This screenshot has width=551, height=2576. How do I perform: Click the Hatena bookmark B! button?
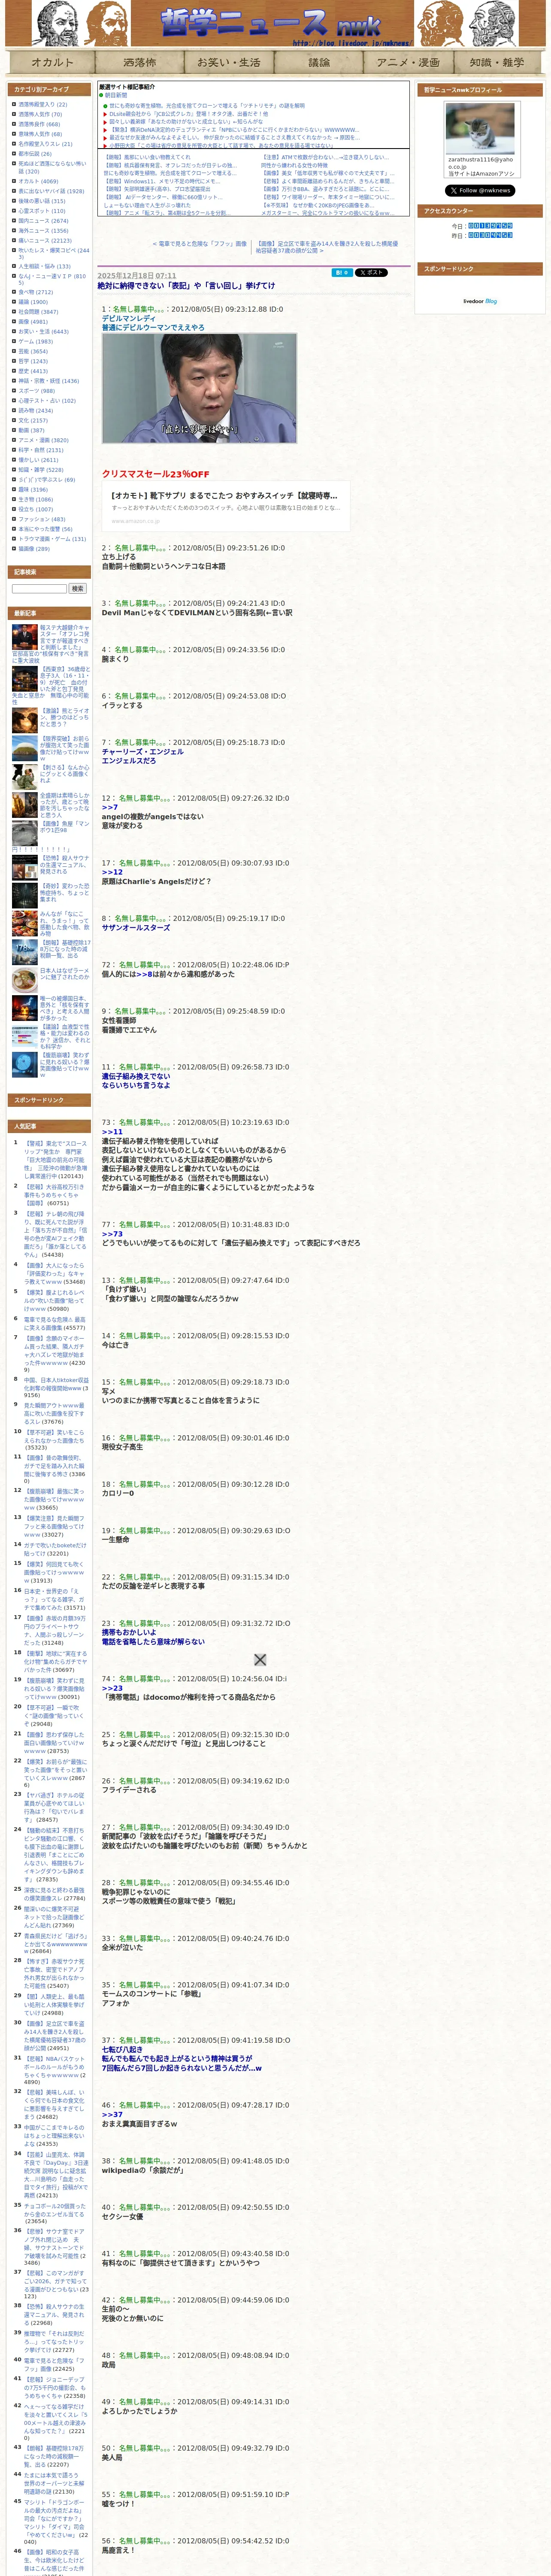click(342, 272)
